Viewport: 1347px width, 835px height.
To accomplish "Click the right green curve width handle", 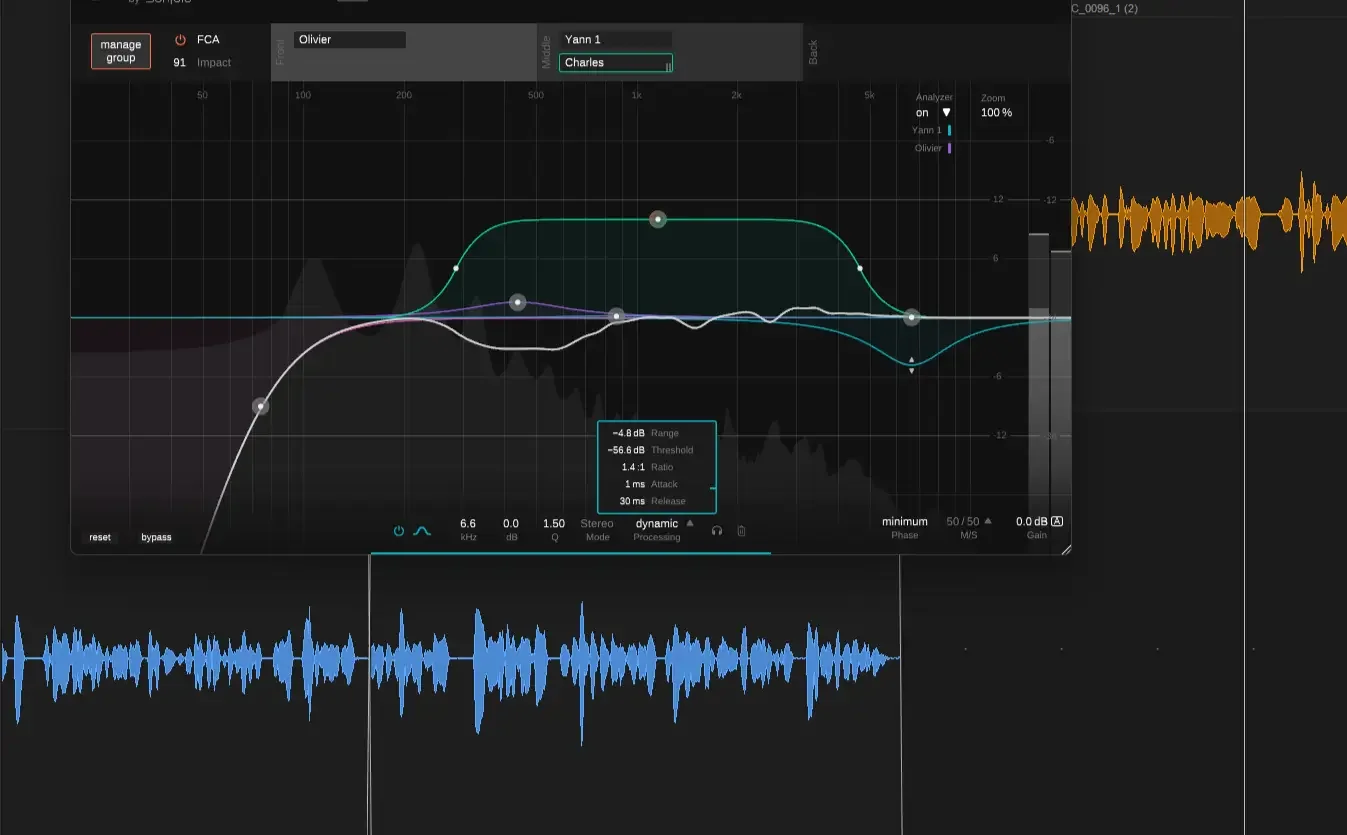I will 859,268.
